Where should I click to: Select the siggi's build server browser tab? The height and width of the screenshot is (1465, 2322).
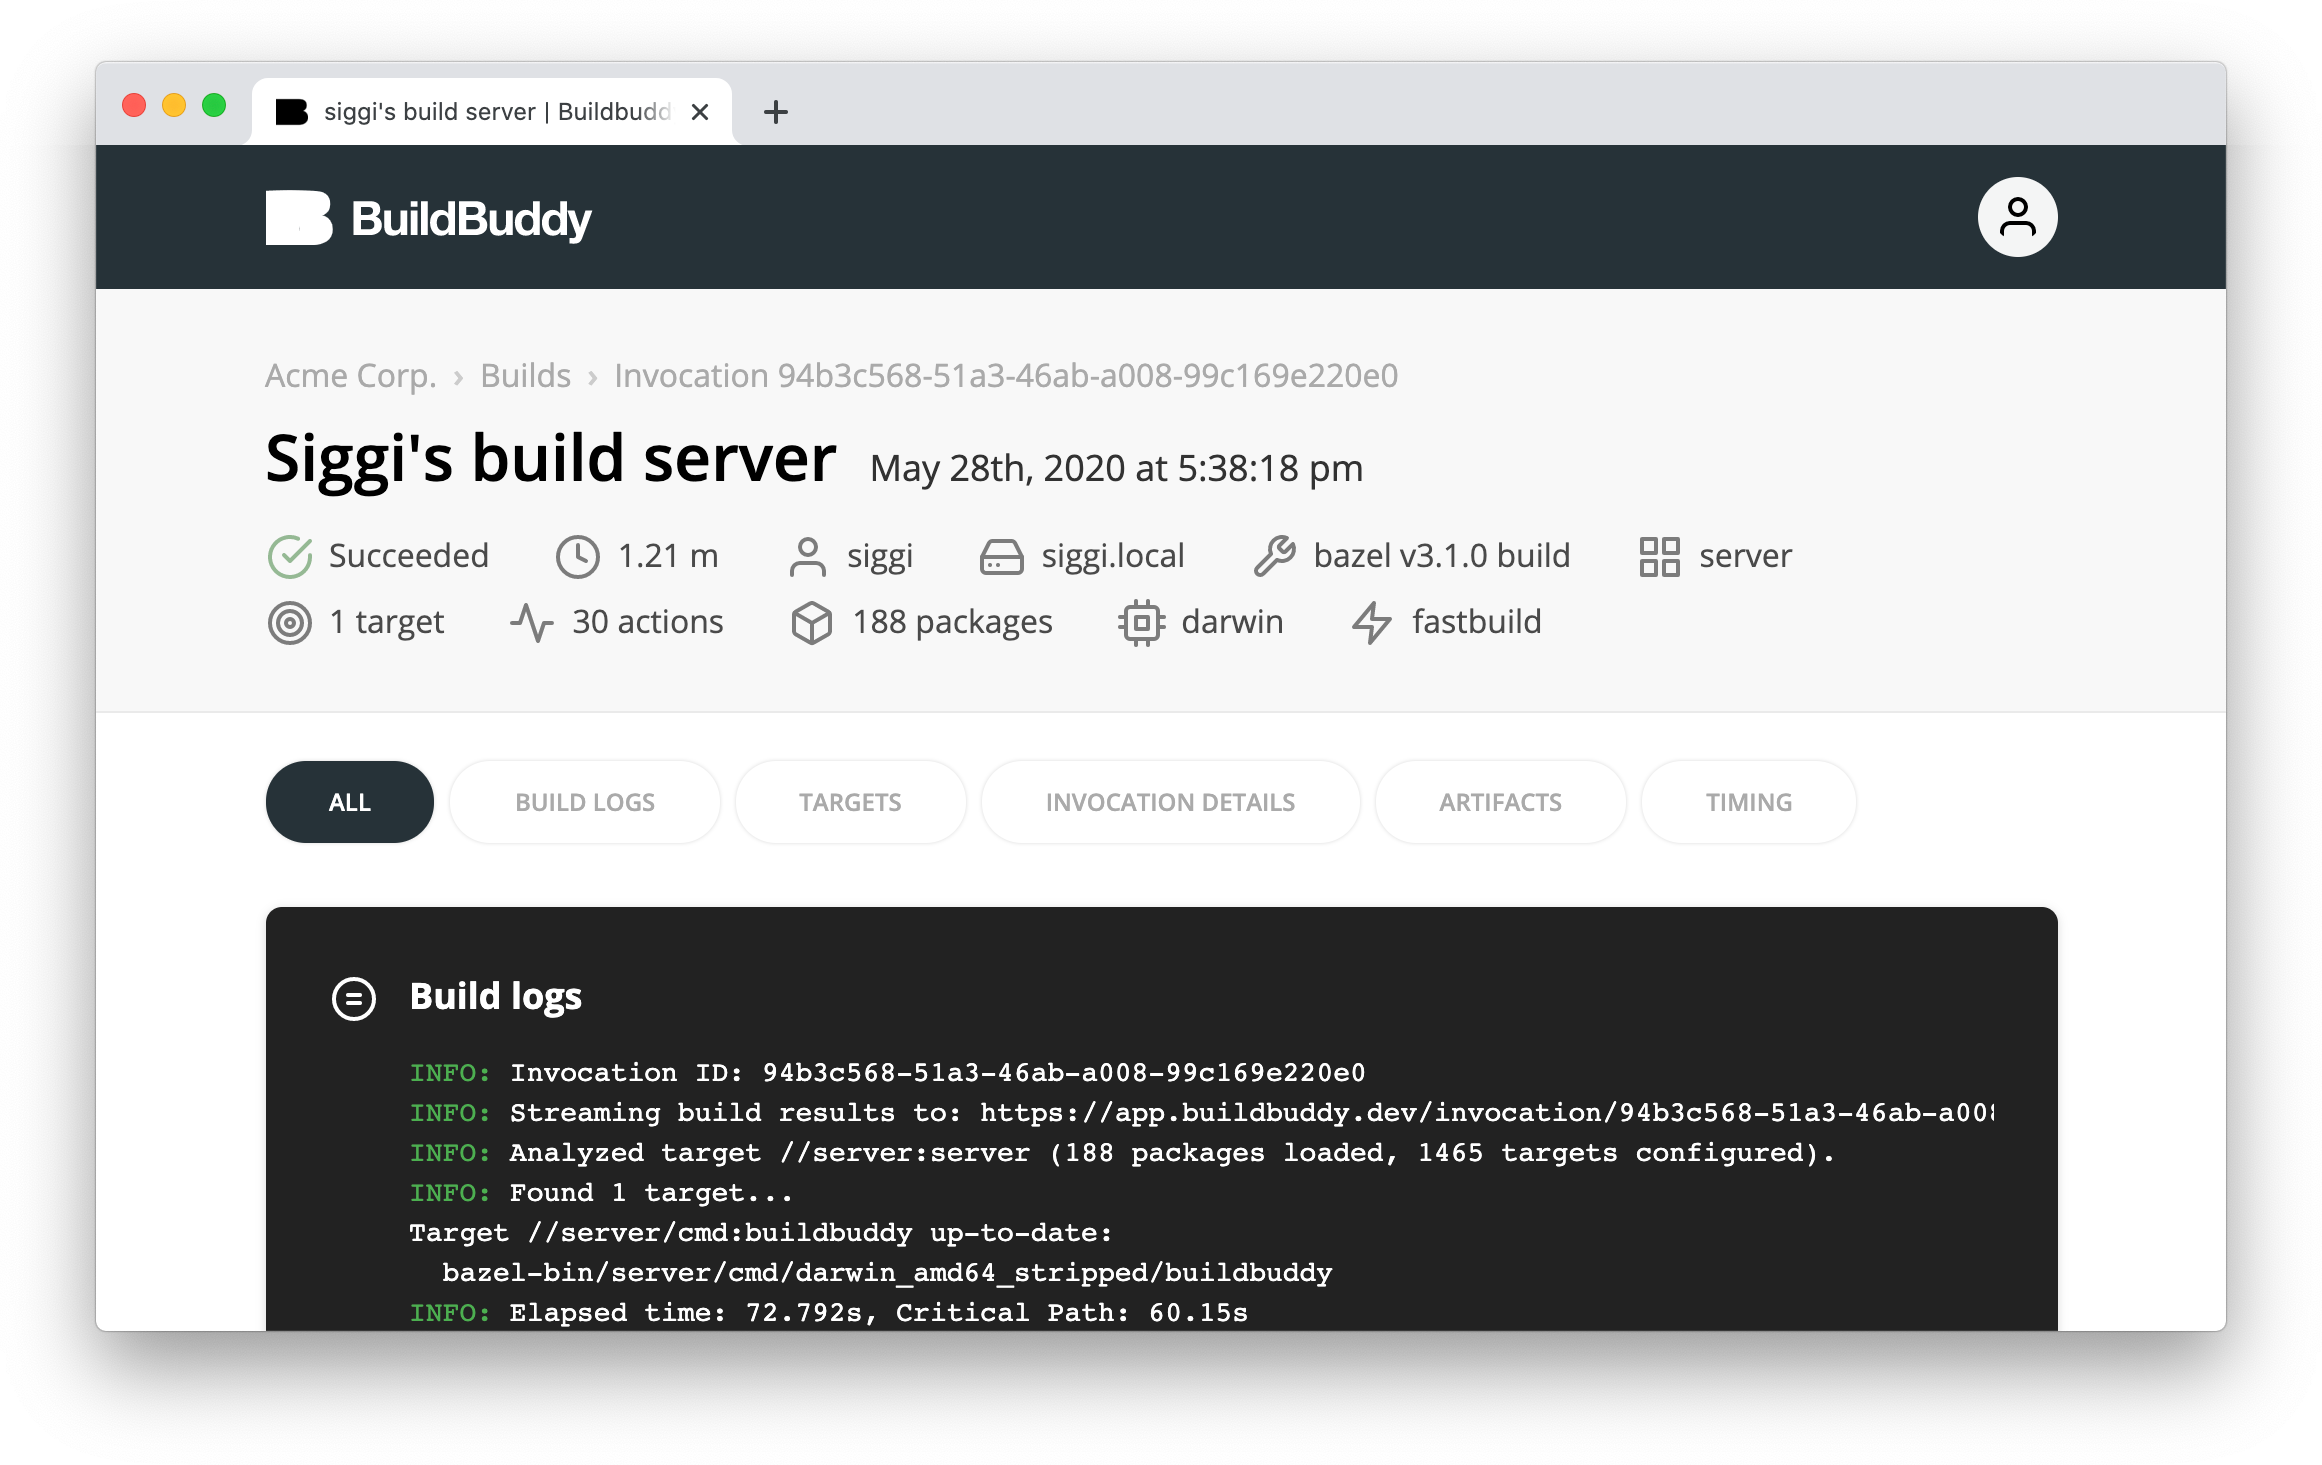492,112
